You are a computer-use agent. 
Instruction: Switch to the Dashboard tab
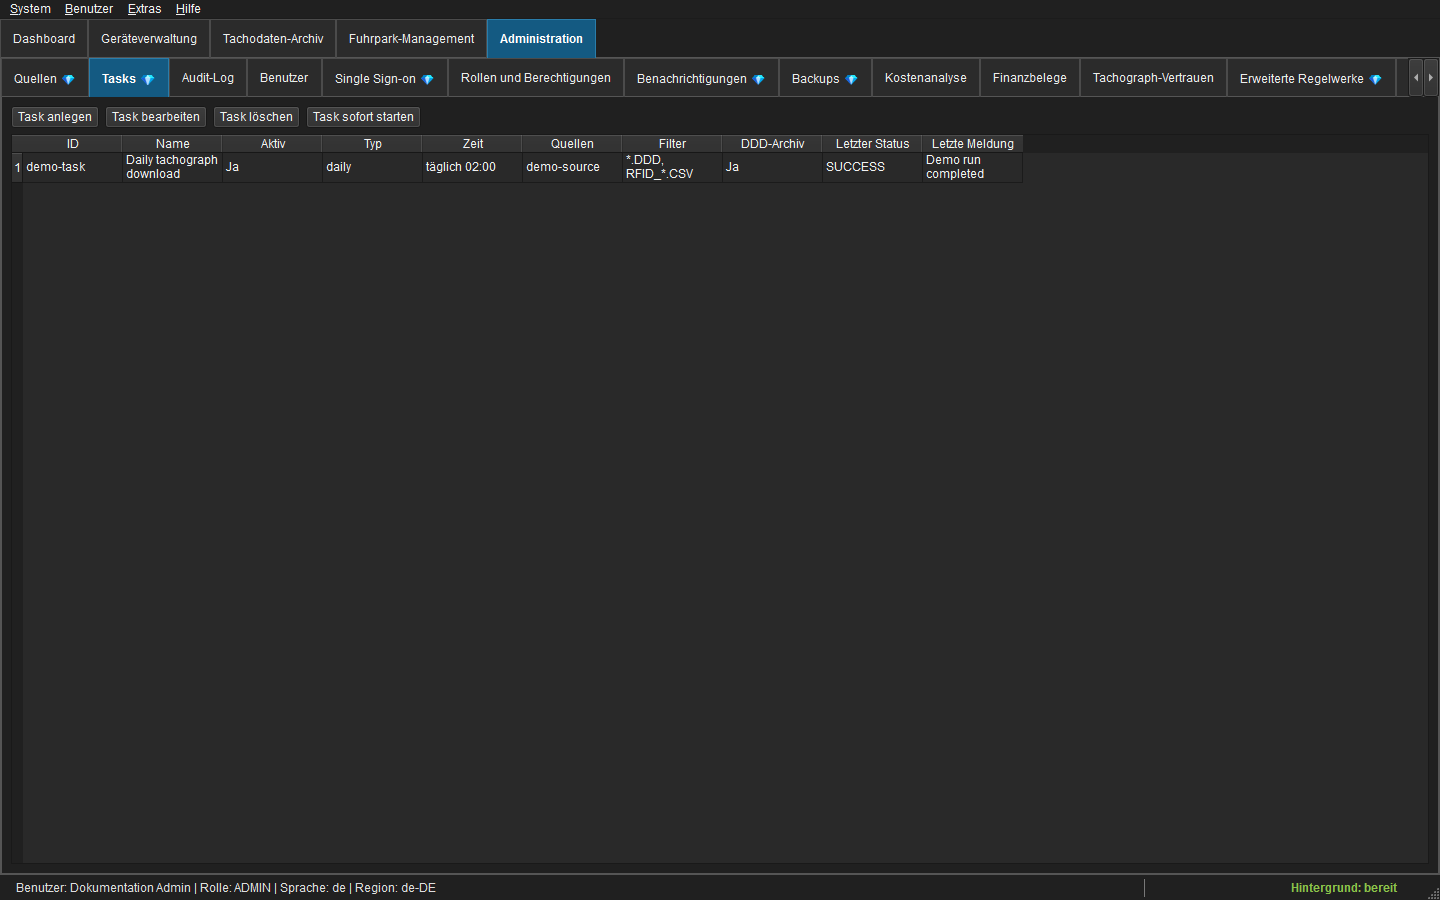[x=44, y=39]
